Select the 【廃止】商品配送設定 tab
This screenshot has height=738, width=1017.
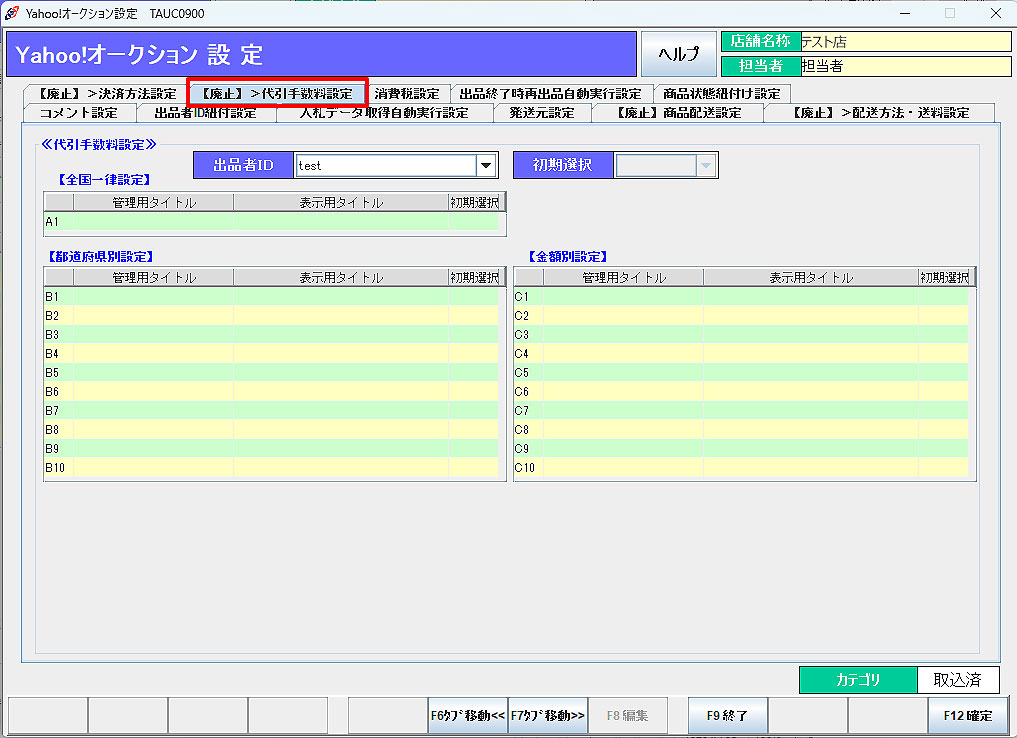pos(678,113)
